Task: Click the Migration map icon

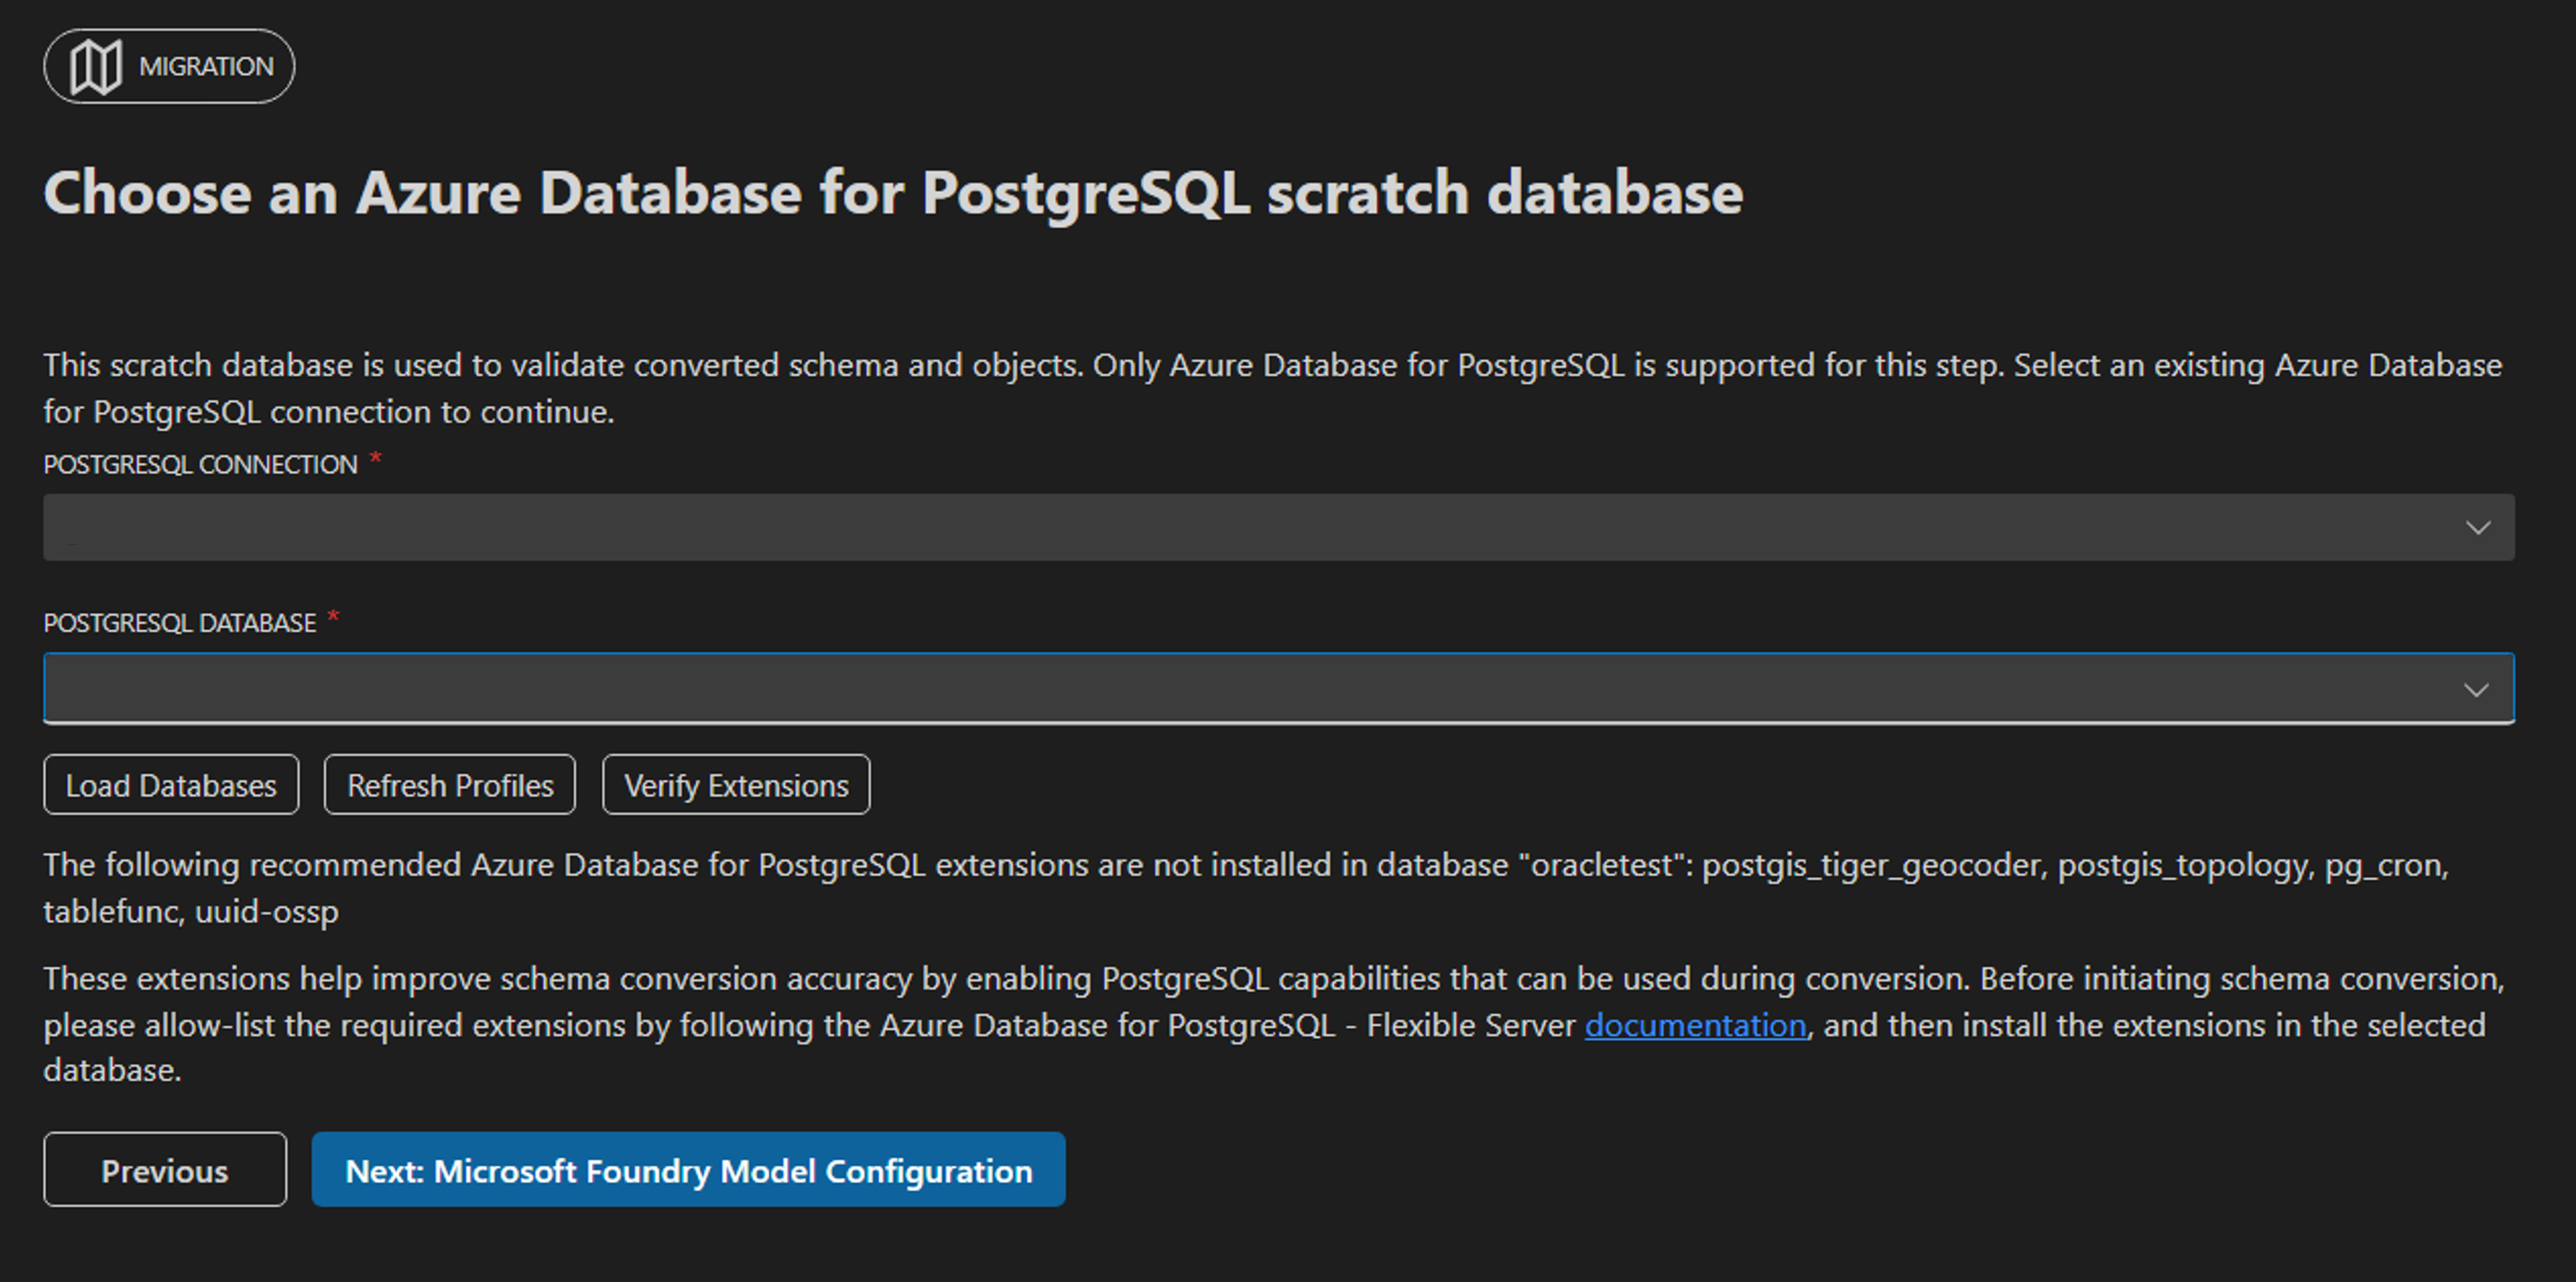Action: point(95,66)
